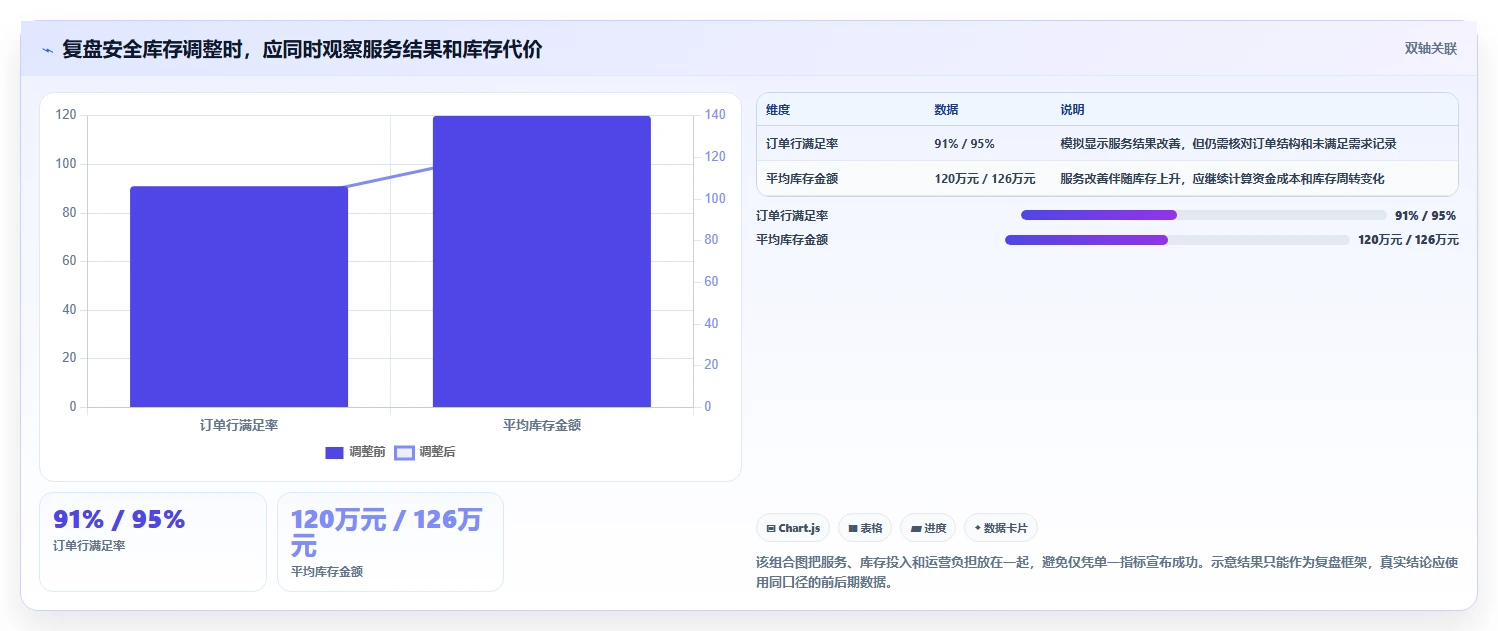Click the 91% / 95% progress value

coord(1425,215)
